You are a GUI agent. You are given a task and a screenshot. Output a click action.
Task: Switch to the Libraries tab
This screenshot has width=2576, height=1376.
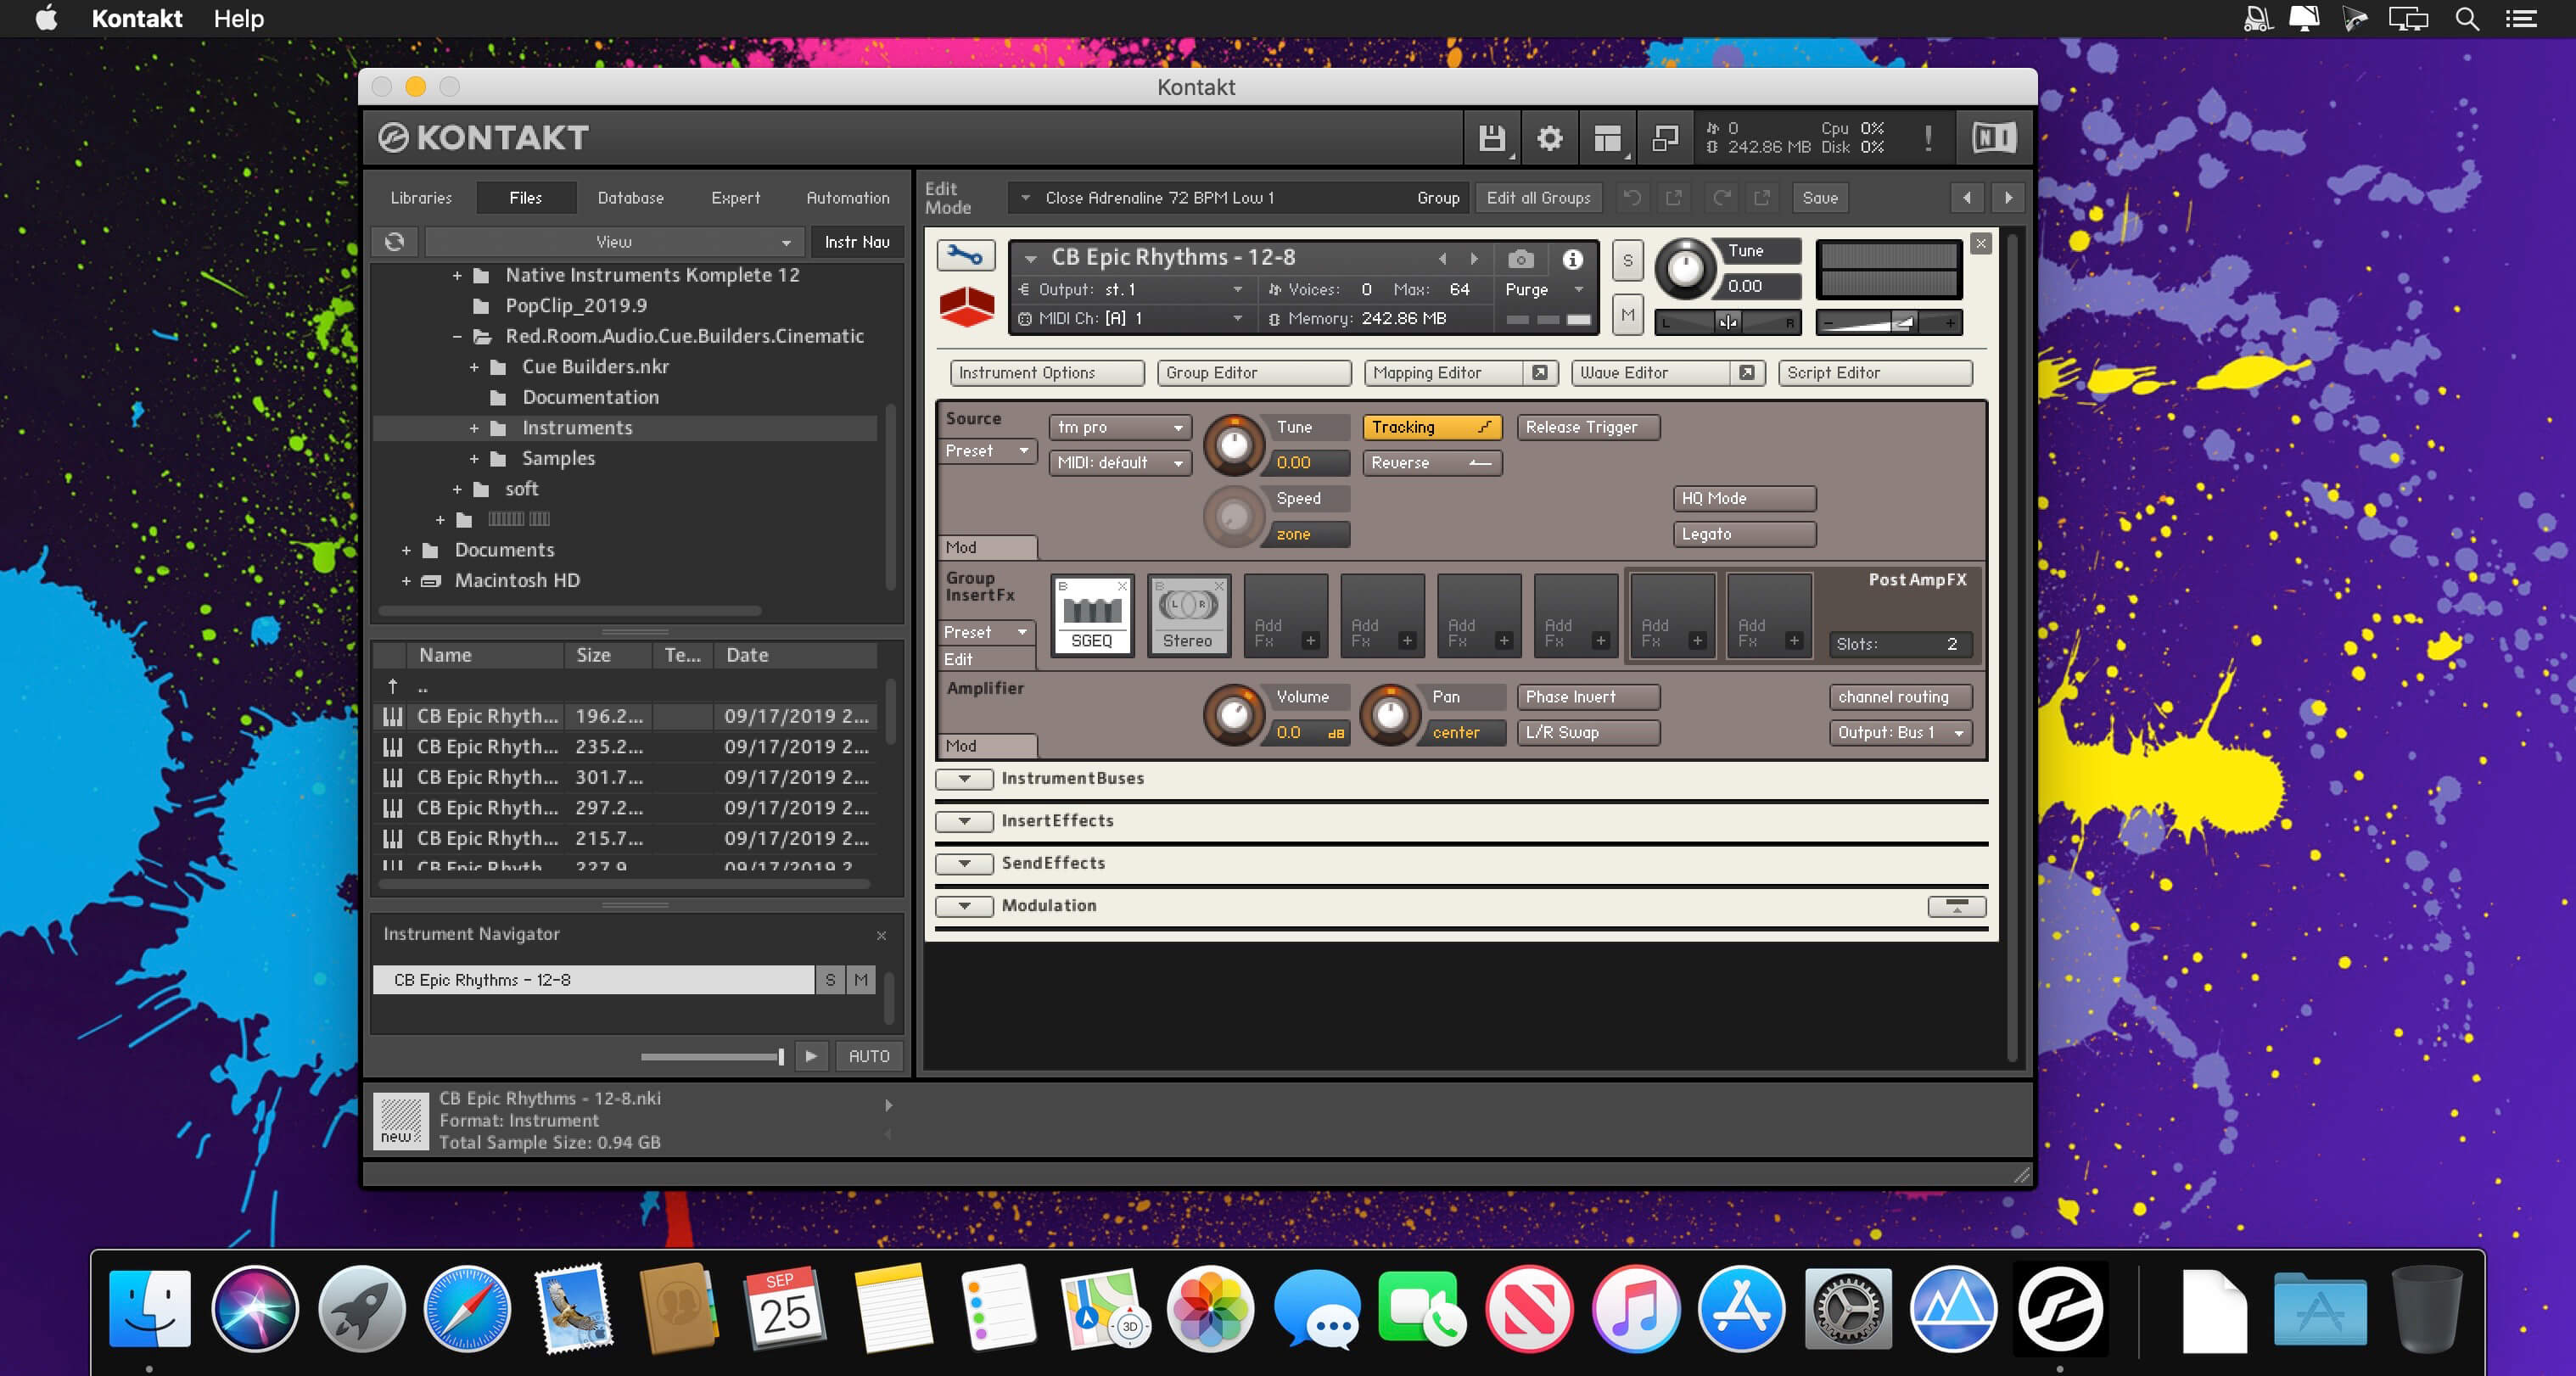(x=421, y=198)
